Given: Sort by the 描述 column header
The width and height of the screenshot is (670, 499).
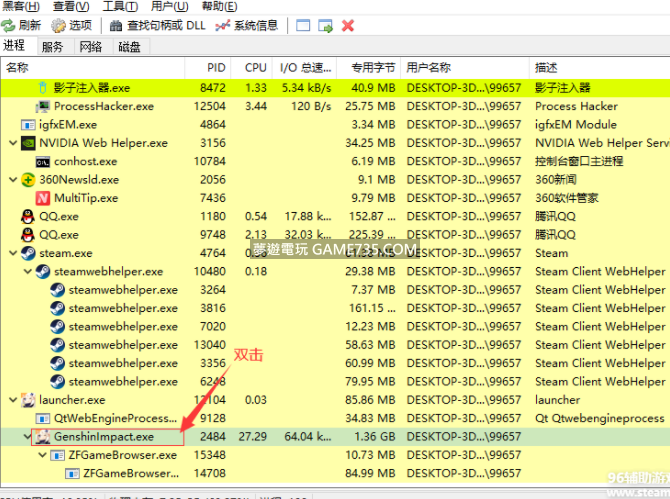Looking at the screenshot, I should (599, 68).
